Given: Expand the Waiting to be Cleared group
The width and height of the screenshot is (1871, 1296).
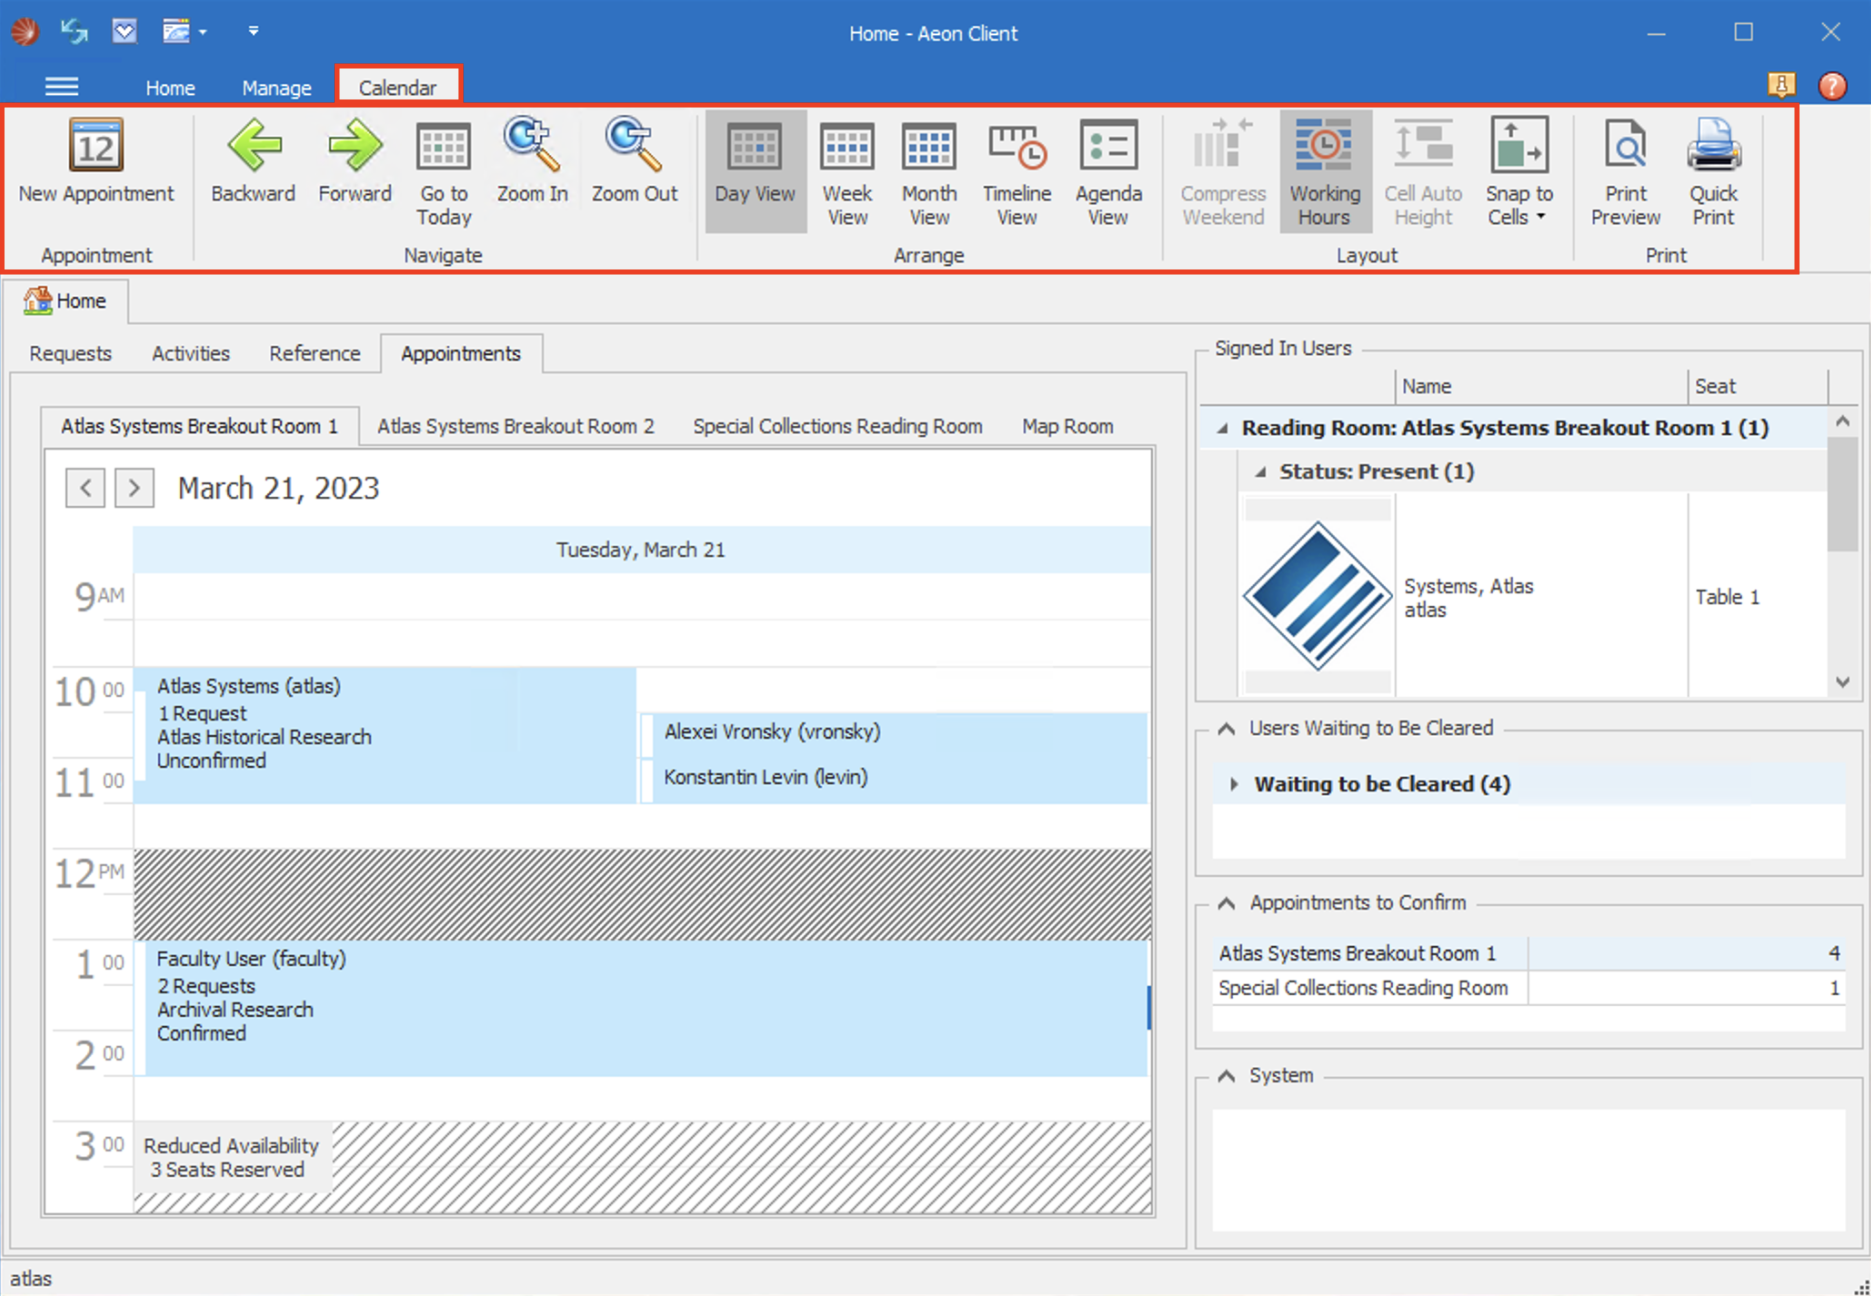Looking at the screenshot, I should (1234, 785).
